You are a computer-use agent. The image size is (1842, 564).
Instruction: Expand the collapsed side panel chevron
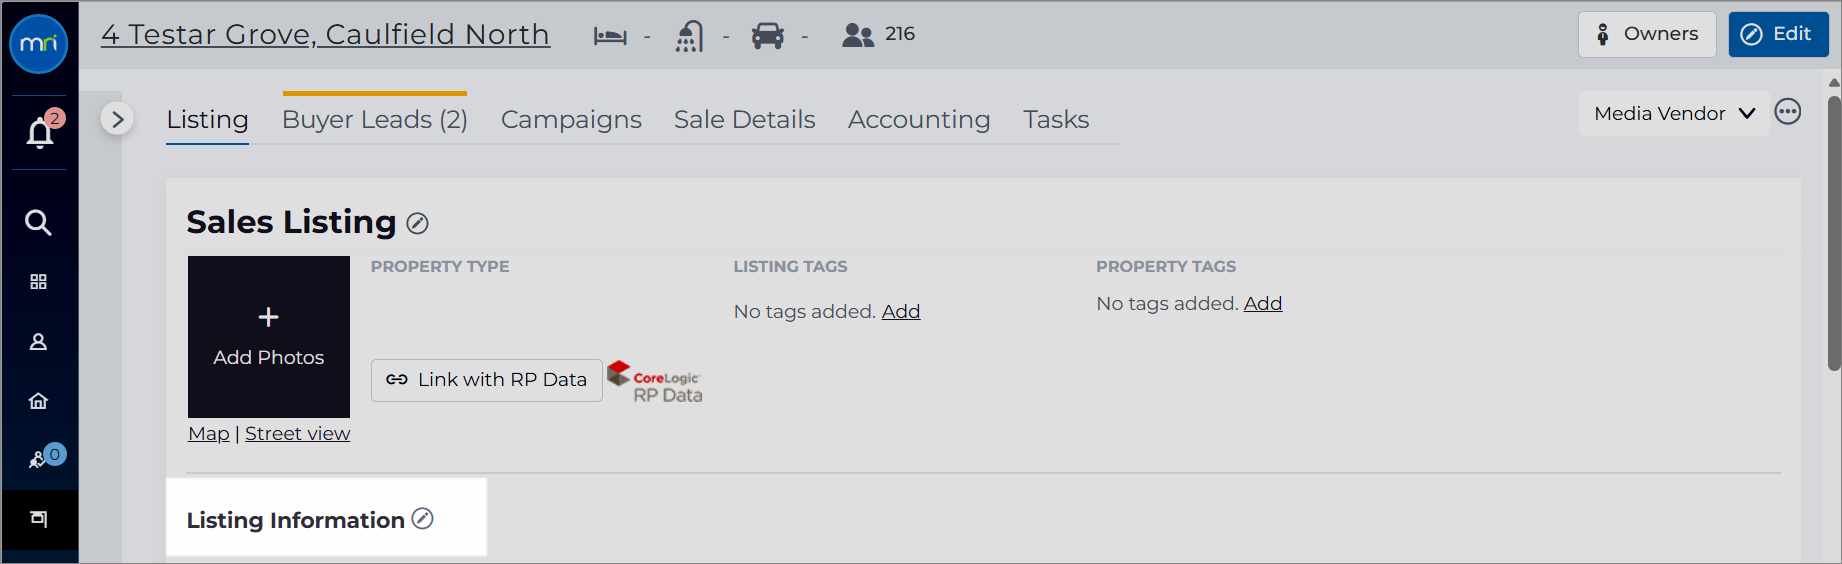point(117,120)
